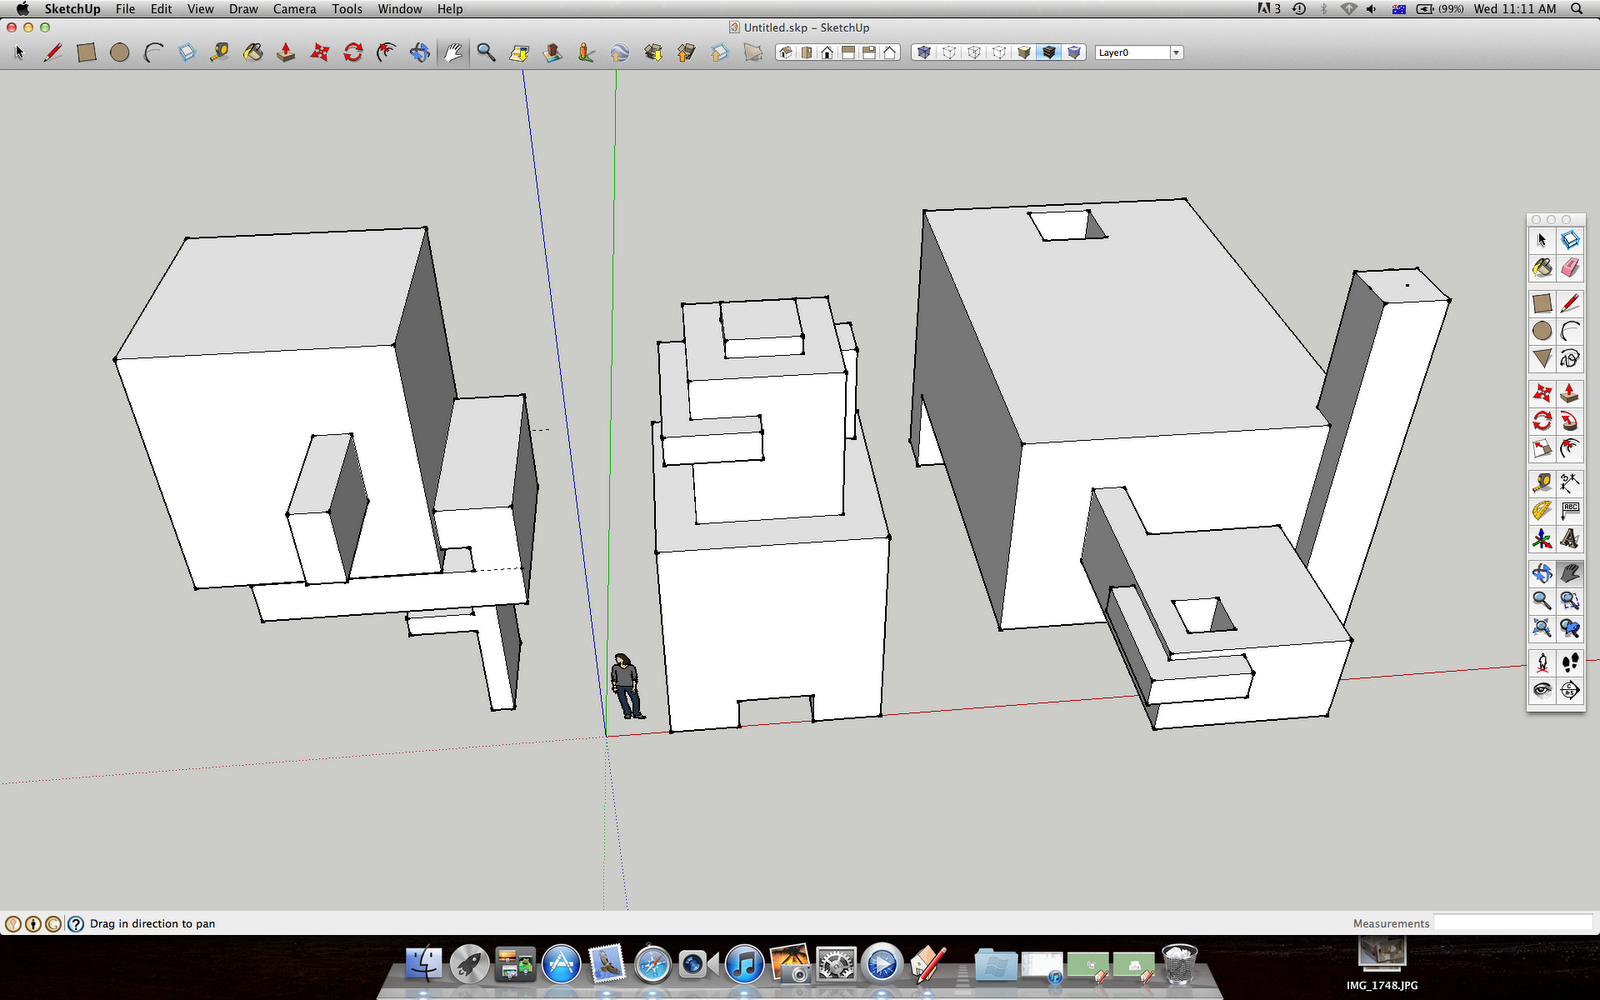The height and width of the screenshot is (1000, 1600).
Task: Select the Paint Bucket tool
Action: 1541,265
